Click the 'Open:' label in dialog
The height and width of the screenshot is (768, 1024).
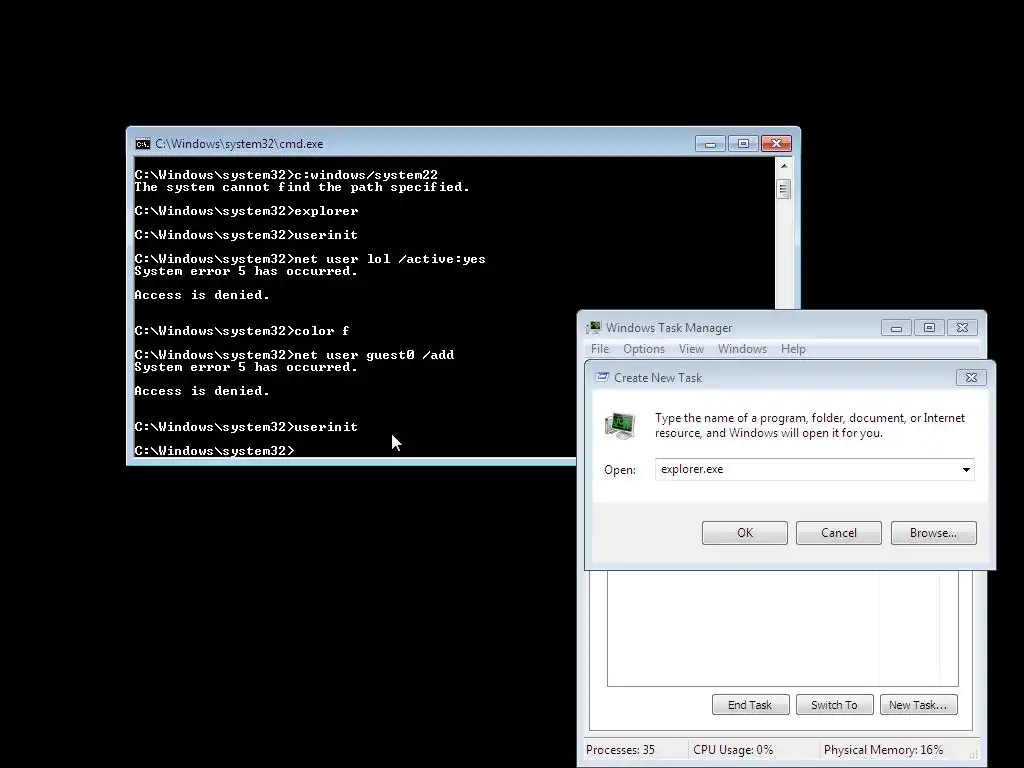click(x=620, y=470)
